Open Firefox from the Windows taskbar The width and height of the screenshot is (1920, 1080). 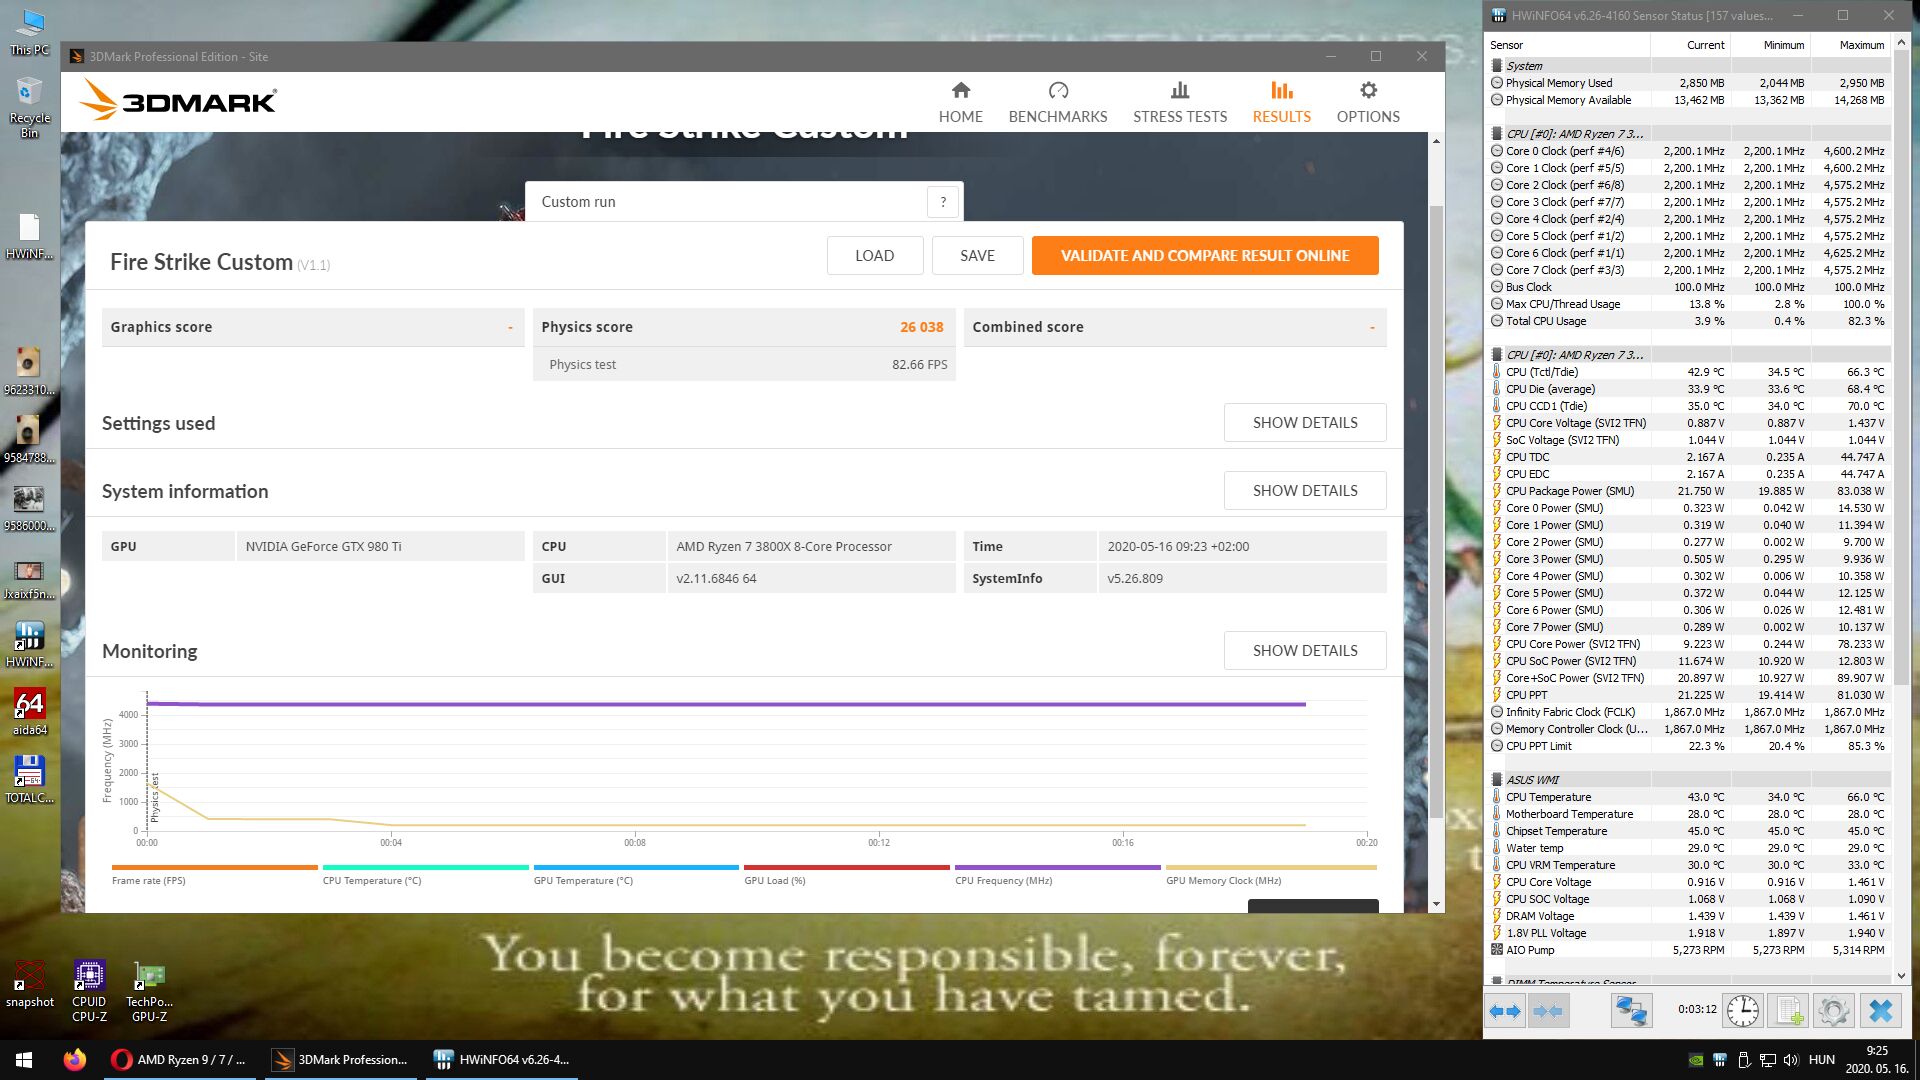point(75,1060)
